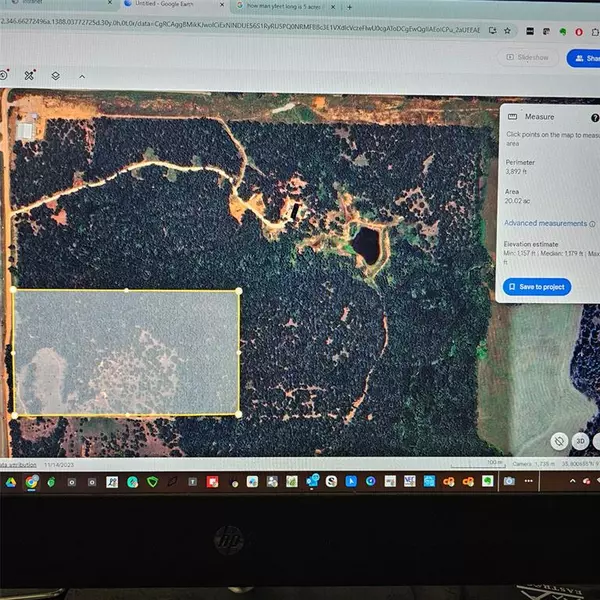The height and width of the screenshot is (600, 600).
Task: Click the Measure panel help icon
Action: [x=595, y=117]
